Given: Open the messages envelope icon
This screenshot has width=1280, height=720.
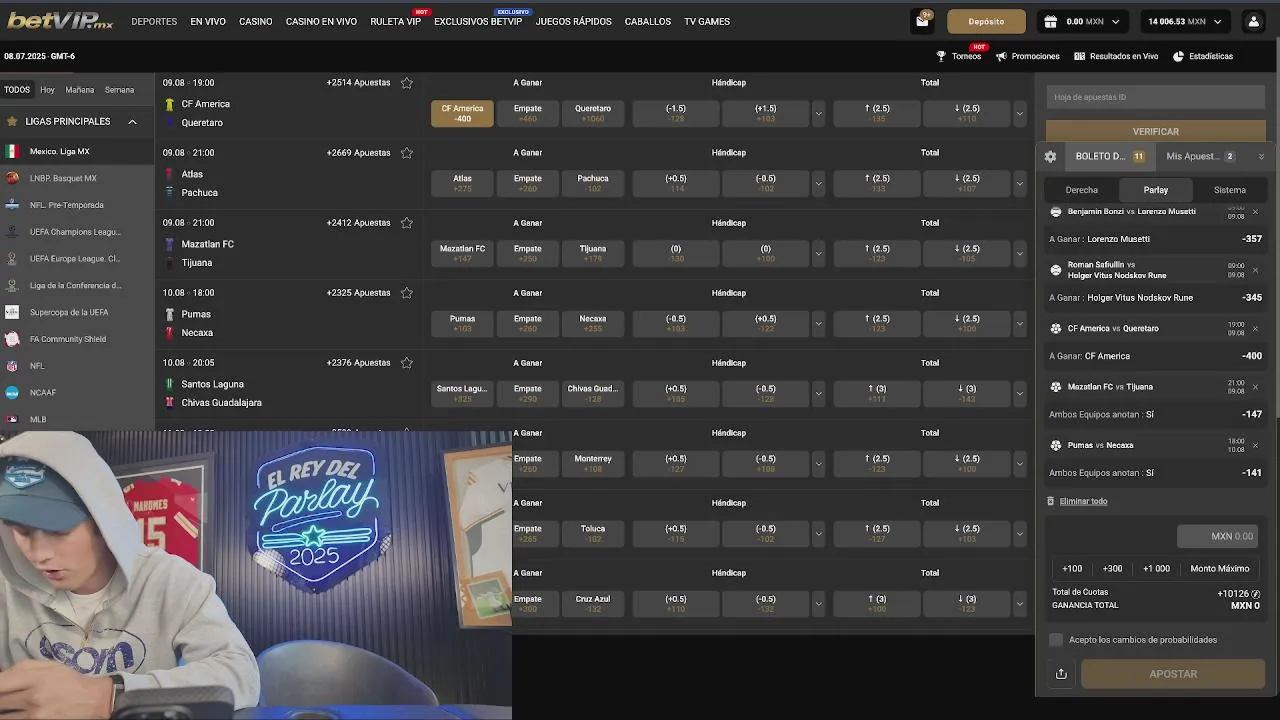Looking at the screenshot, I should pos(922,21).
